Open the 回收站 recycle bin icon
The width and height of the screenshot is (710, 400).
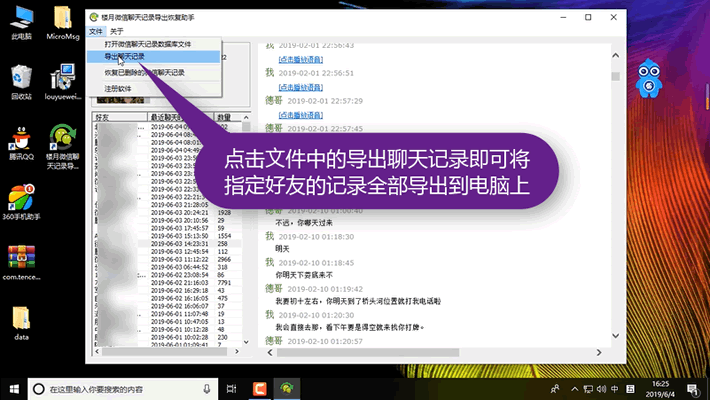(x=21, y=82)
